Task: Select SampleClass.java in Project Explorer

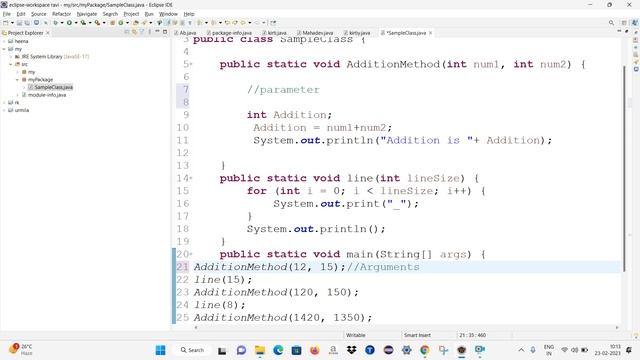Action: (x=51, y=87)
